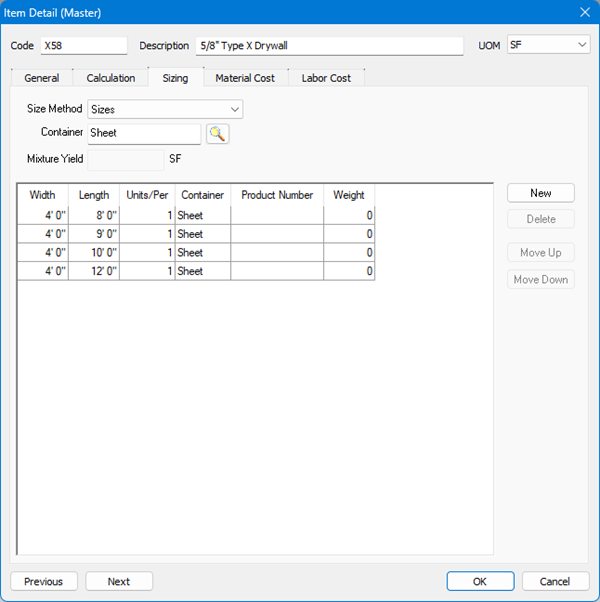
Task: Select the 10' 0" length cell
Action: click(94, 252)
